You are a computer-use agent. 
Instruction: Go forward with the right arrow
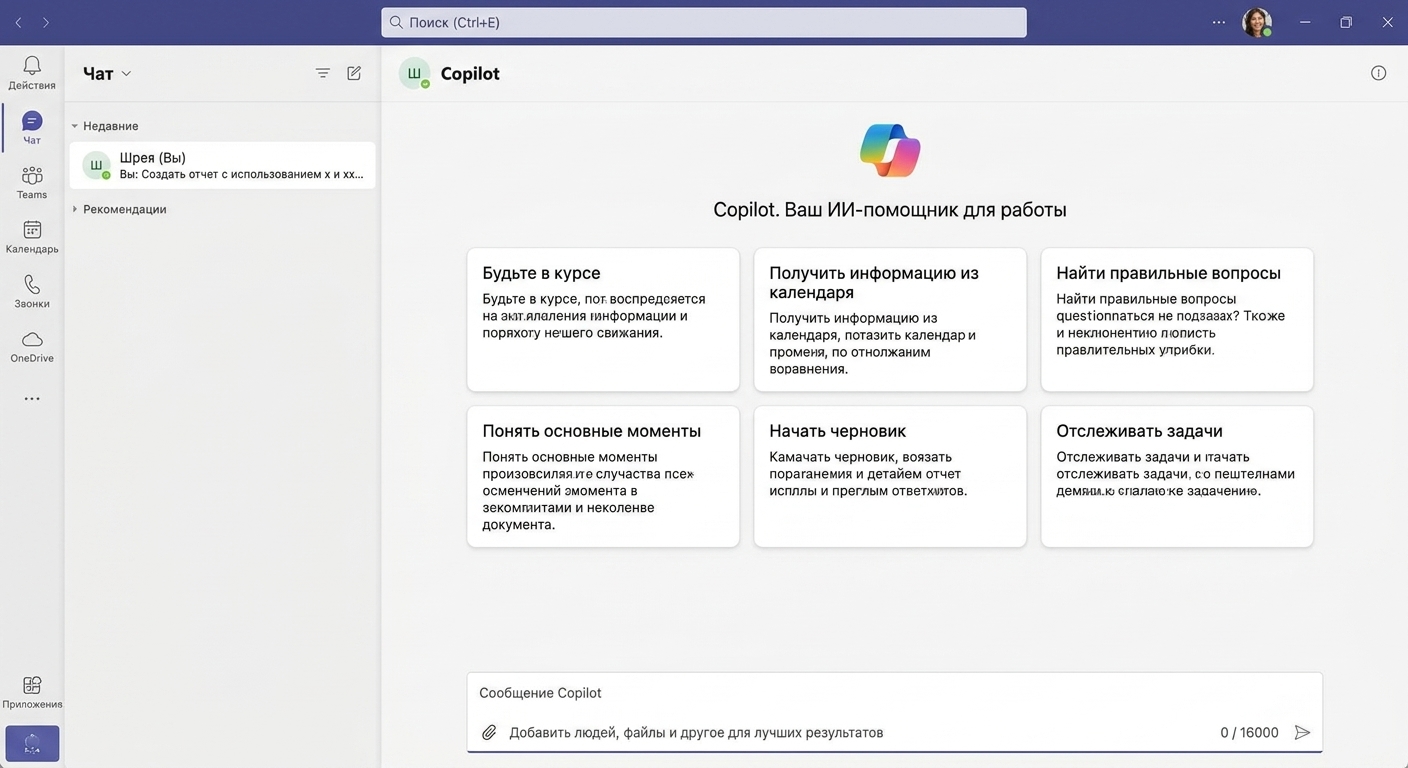45,22
